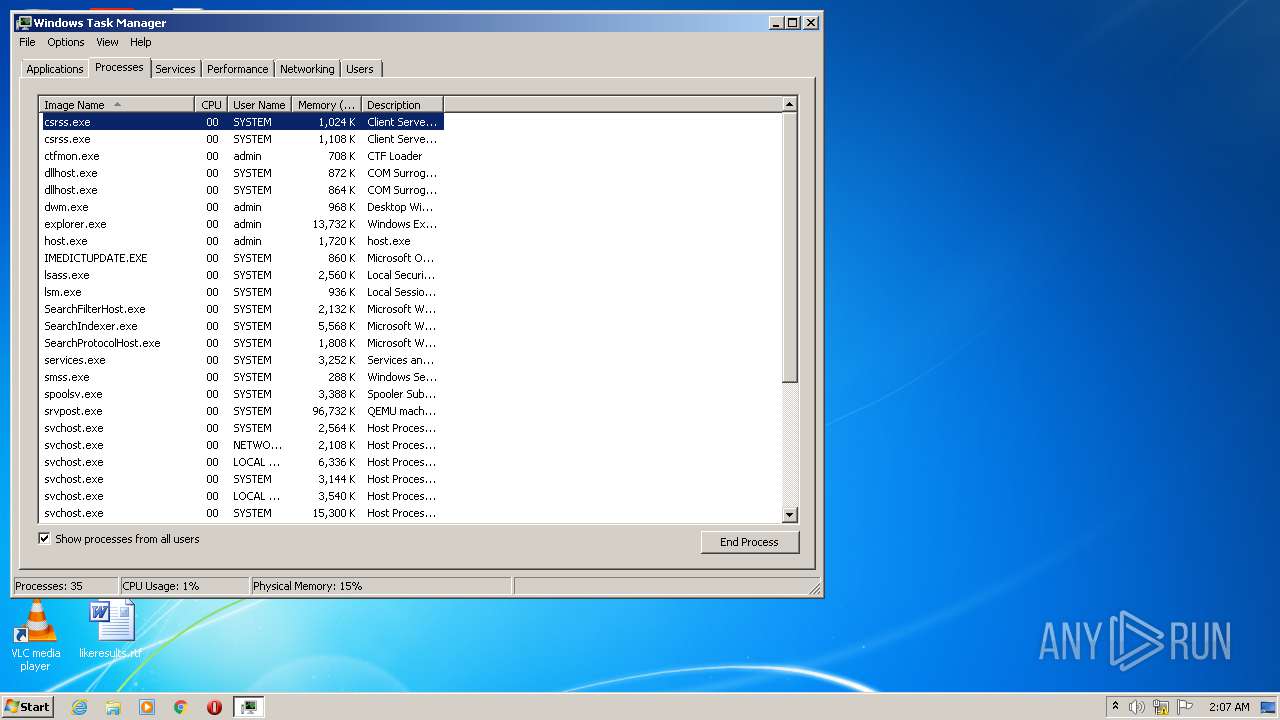Open Windows Explorer folder icon in taskbar
The image size is (1280, 720).
tap(113, 707)
